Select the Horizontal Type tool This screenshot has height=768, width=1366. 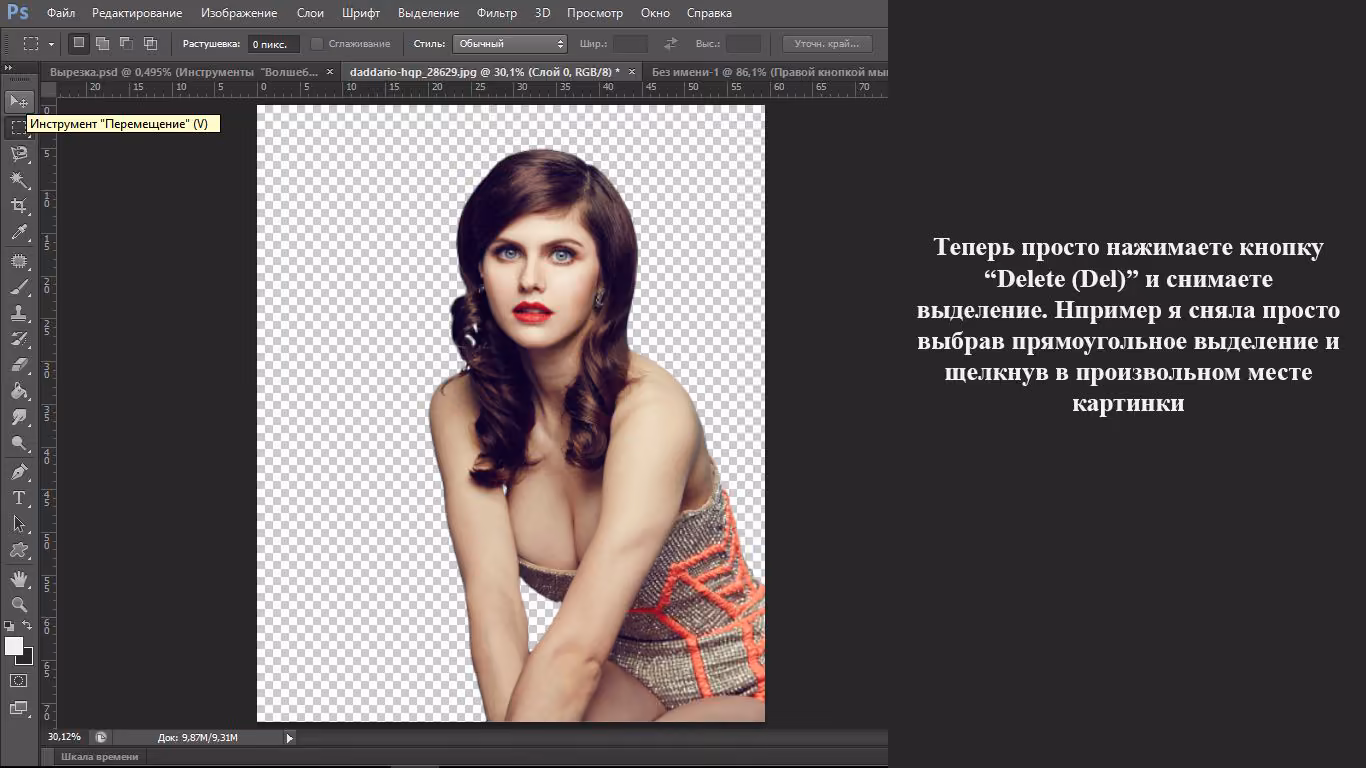(19, 497)
